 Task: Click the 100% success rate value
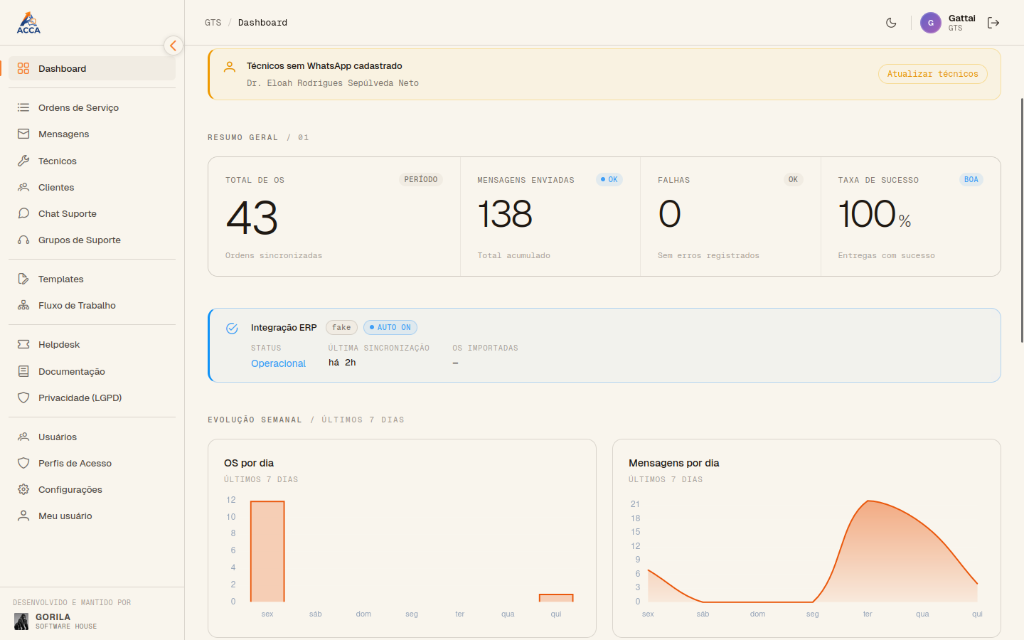(x=874, y=214)
